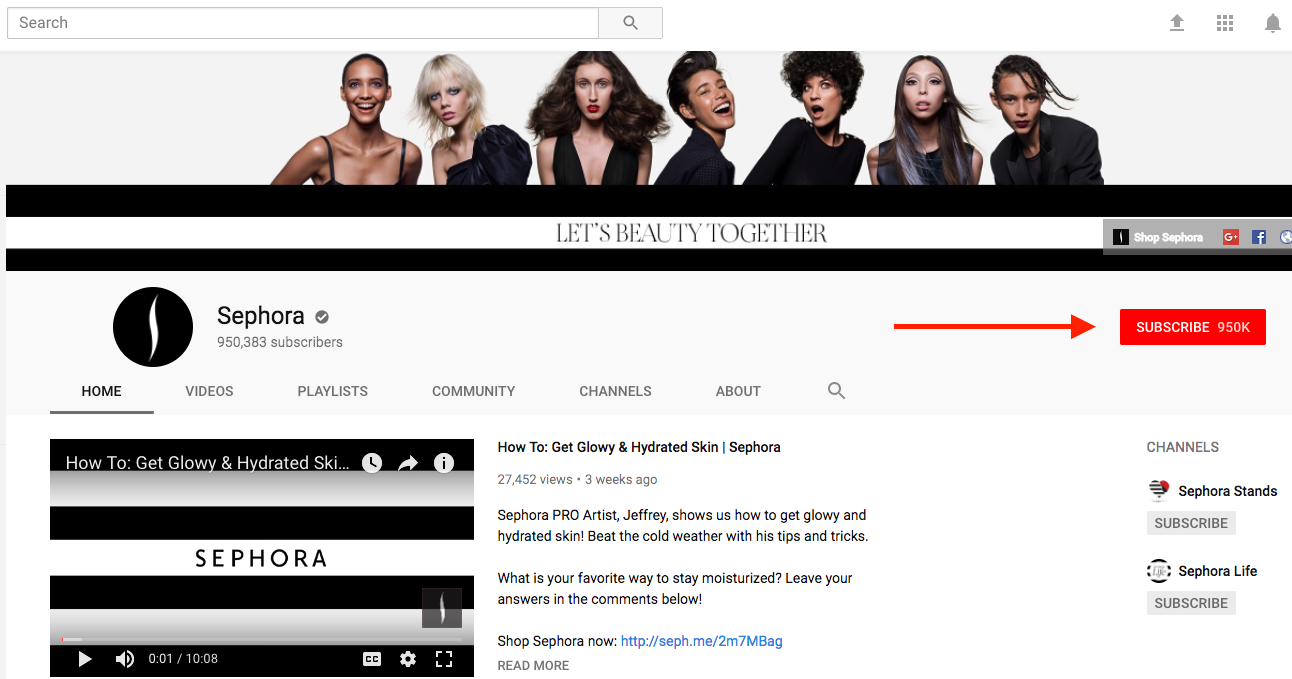
Task: Go to the CHANNELS tab
Action: [615, 391]
